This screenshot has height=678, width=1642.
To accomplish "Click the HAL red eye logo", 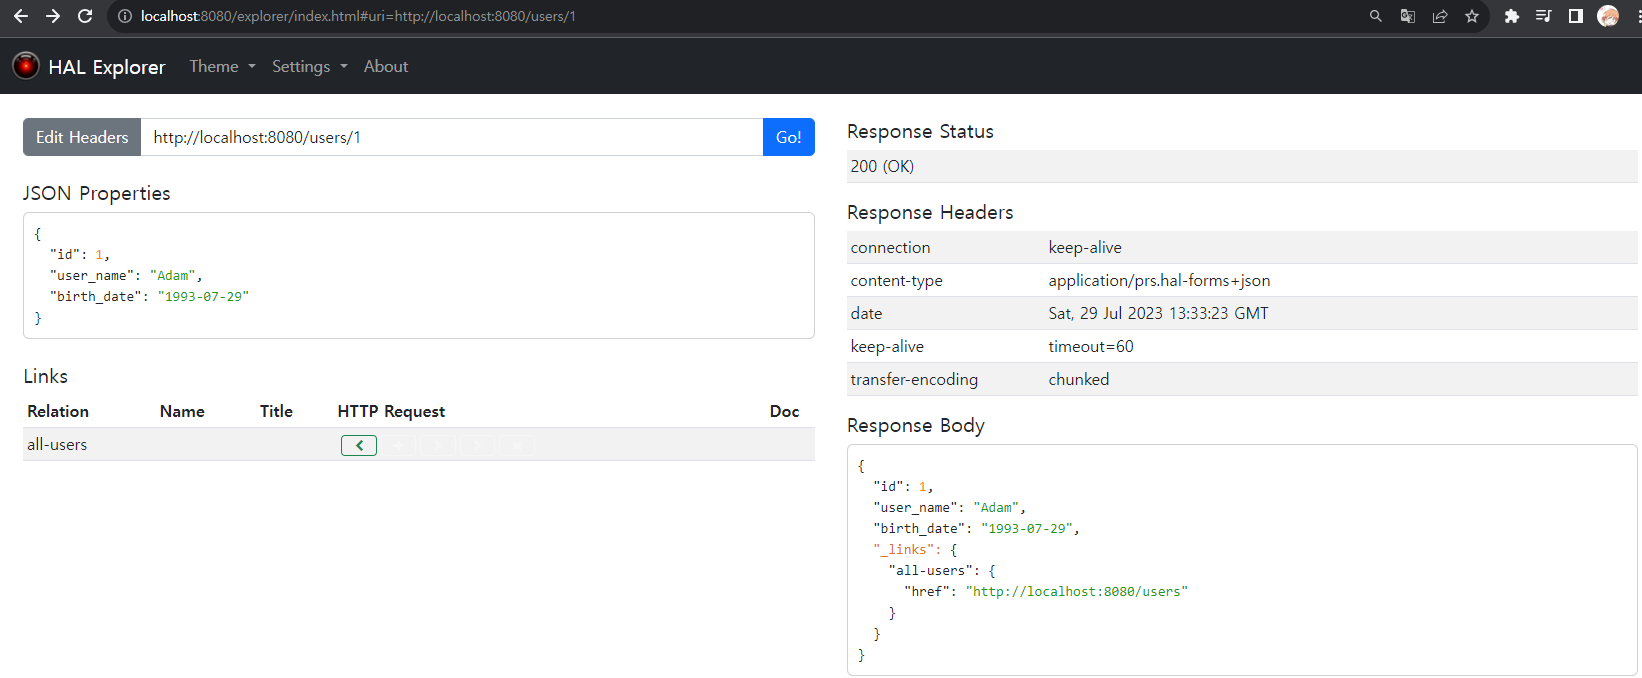I will pos(26,66).
